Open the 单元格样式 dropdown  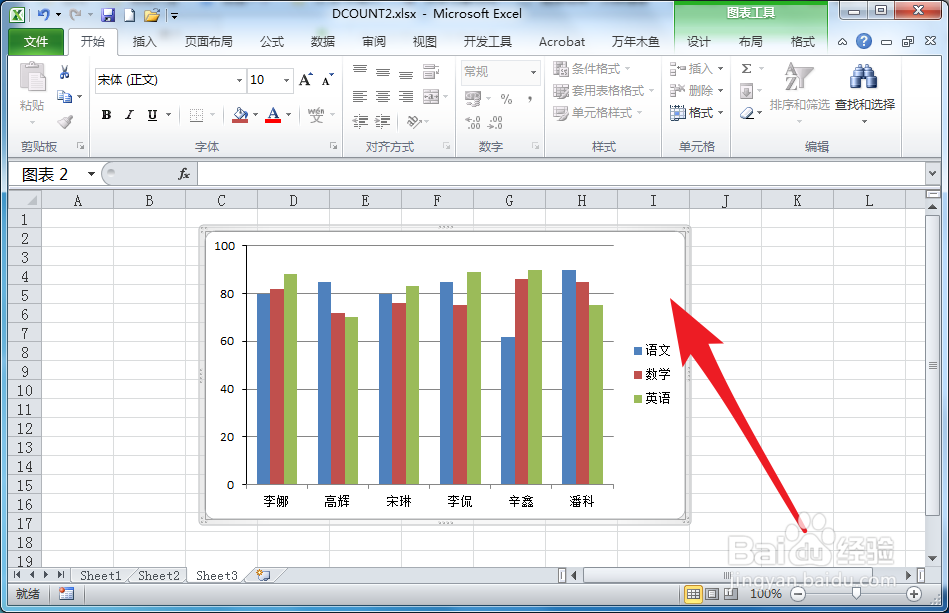coord(597,113)
